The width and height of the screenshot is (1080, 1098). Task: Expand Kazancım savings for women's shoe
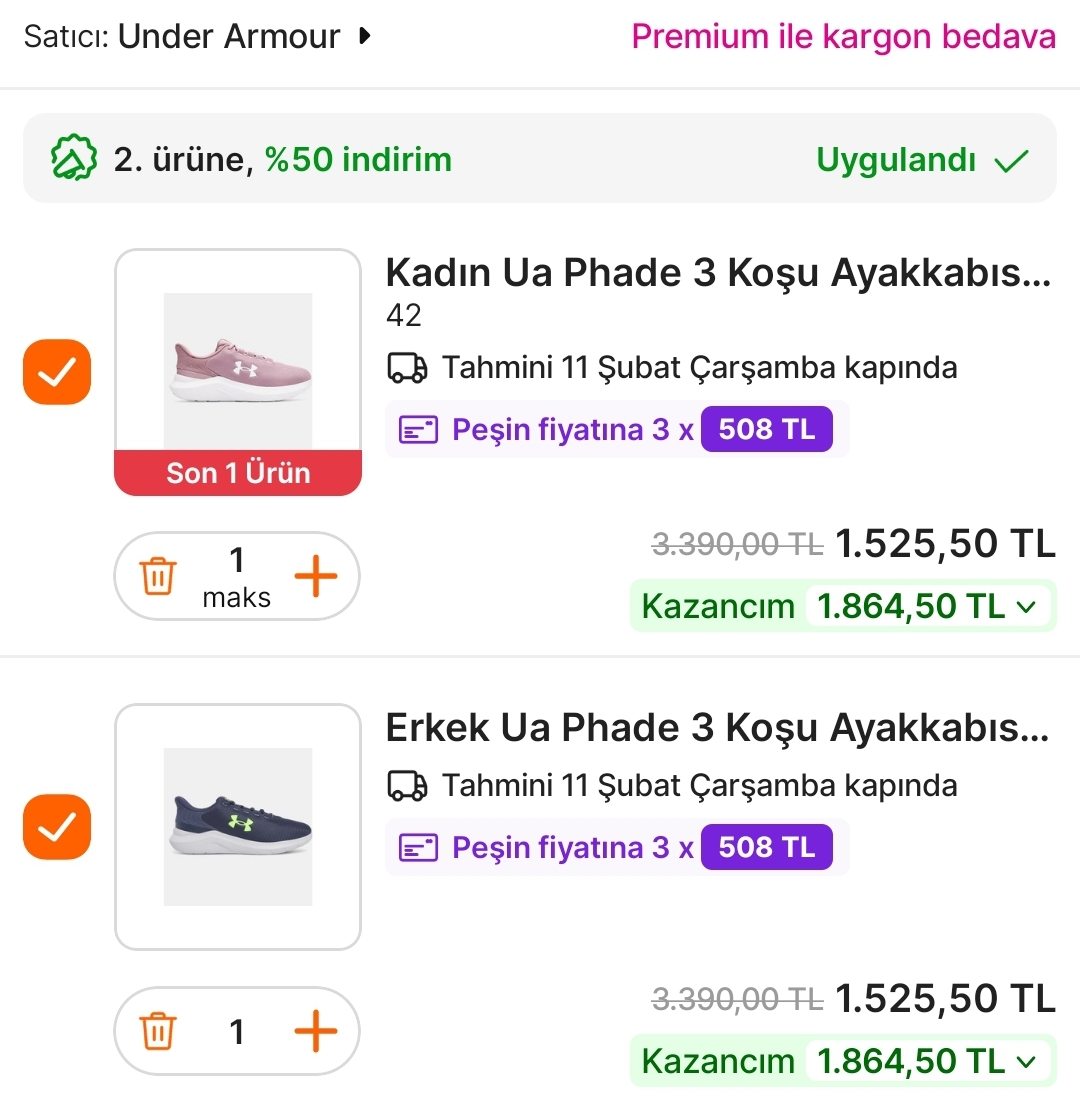point(1025,606)
